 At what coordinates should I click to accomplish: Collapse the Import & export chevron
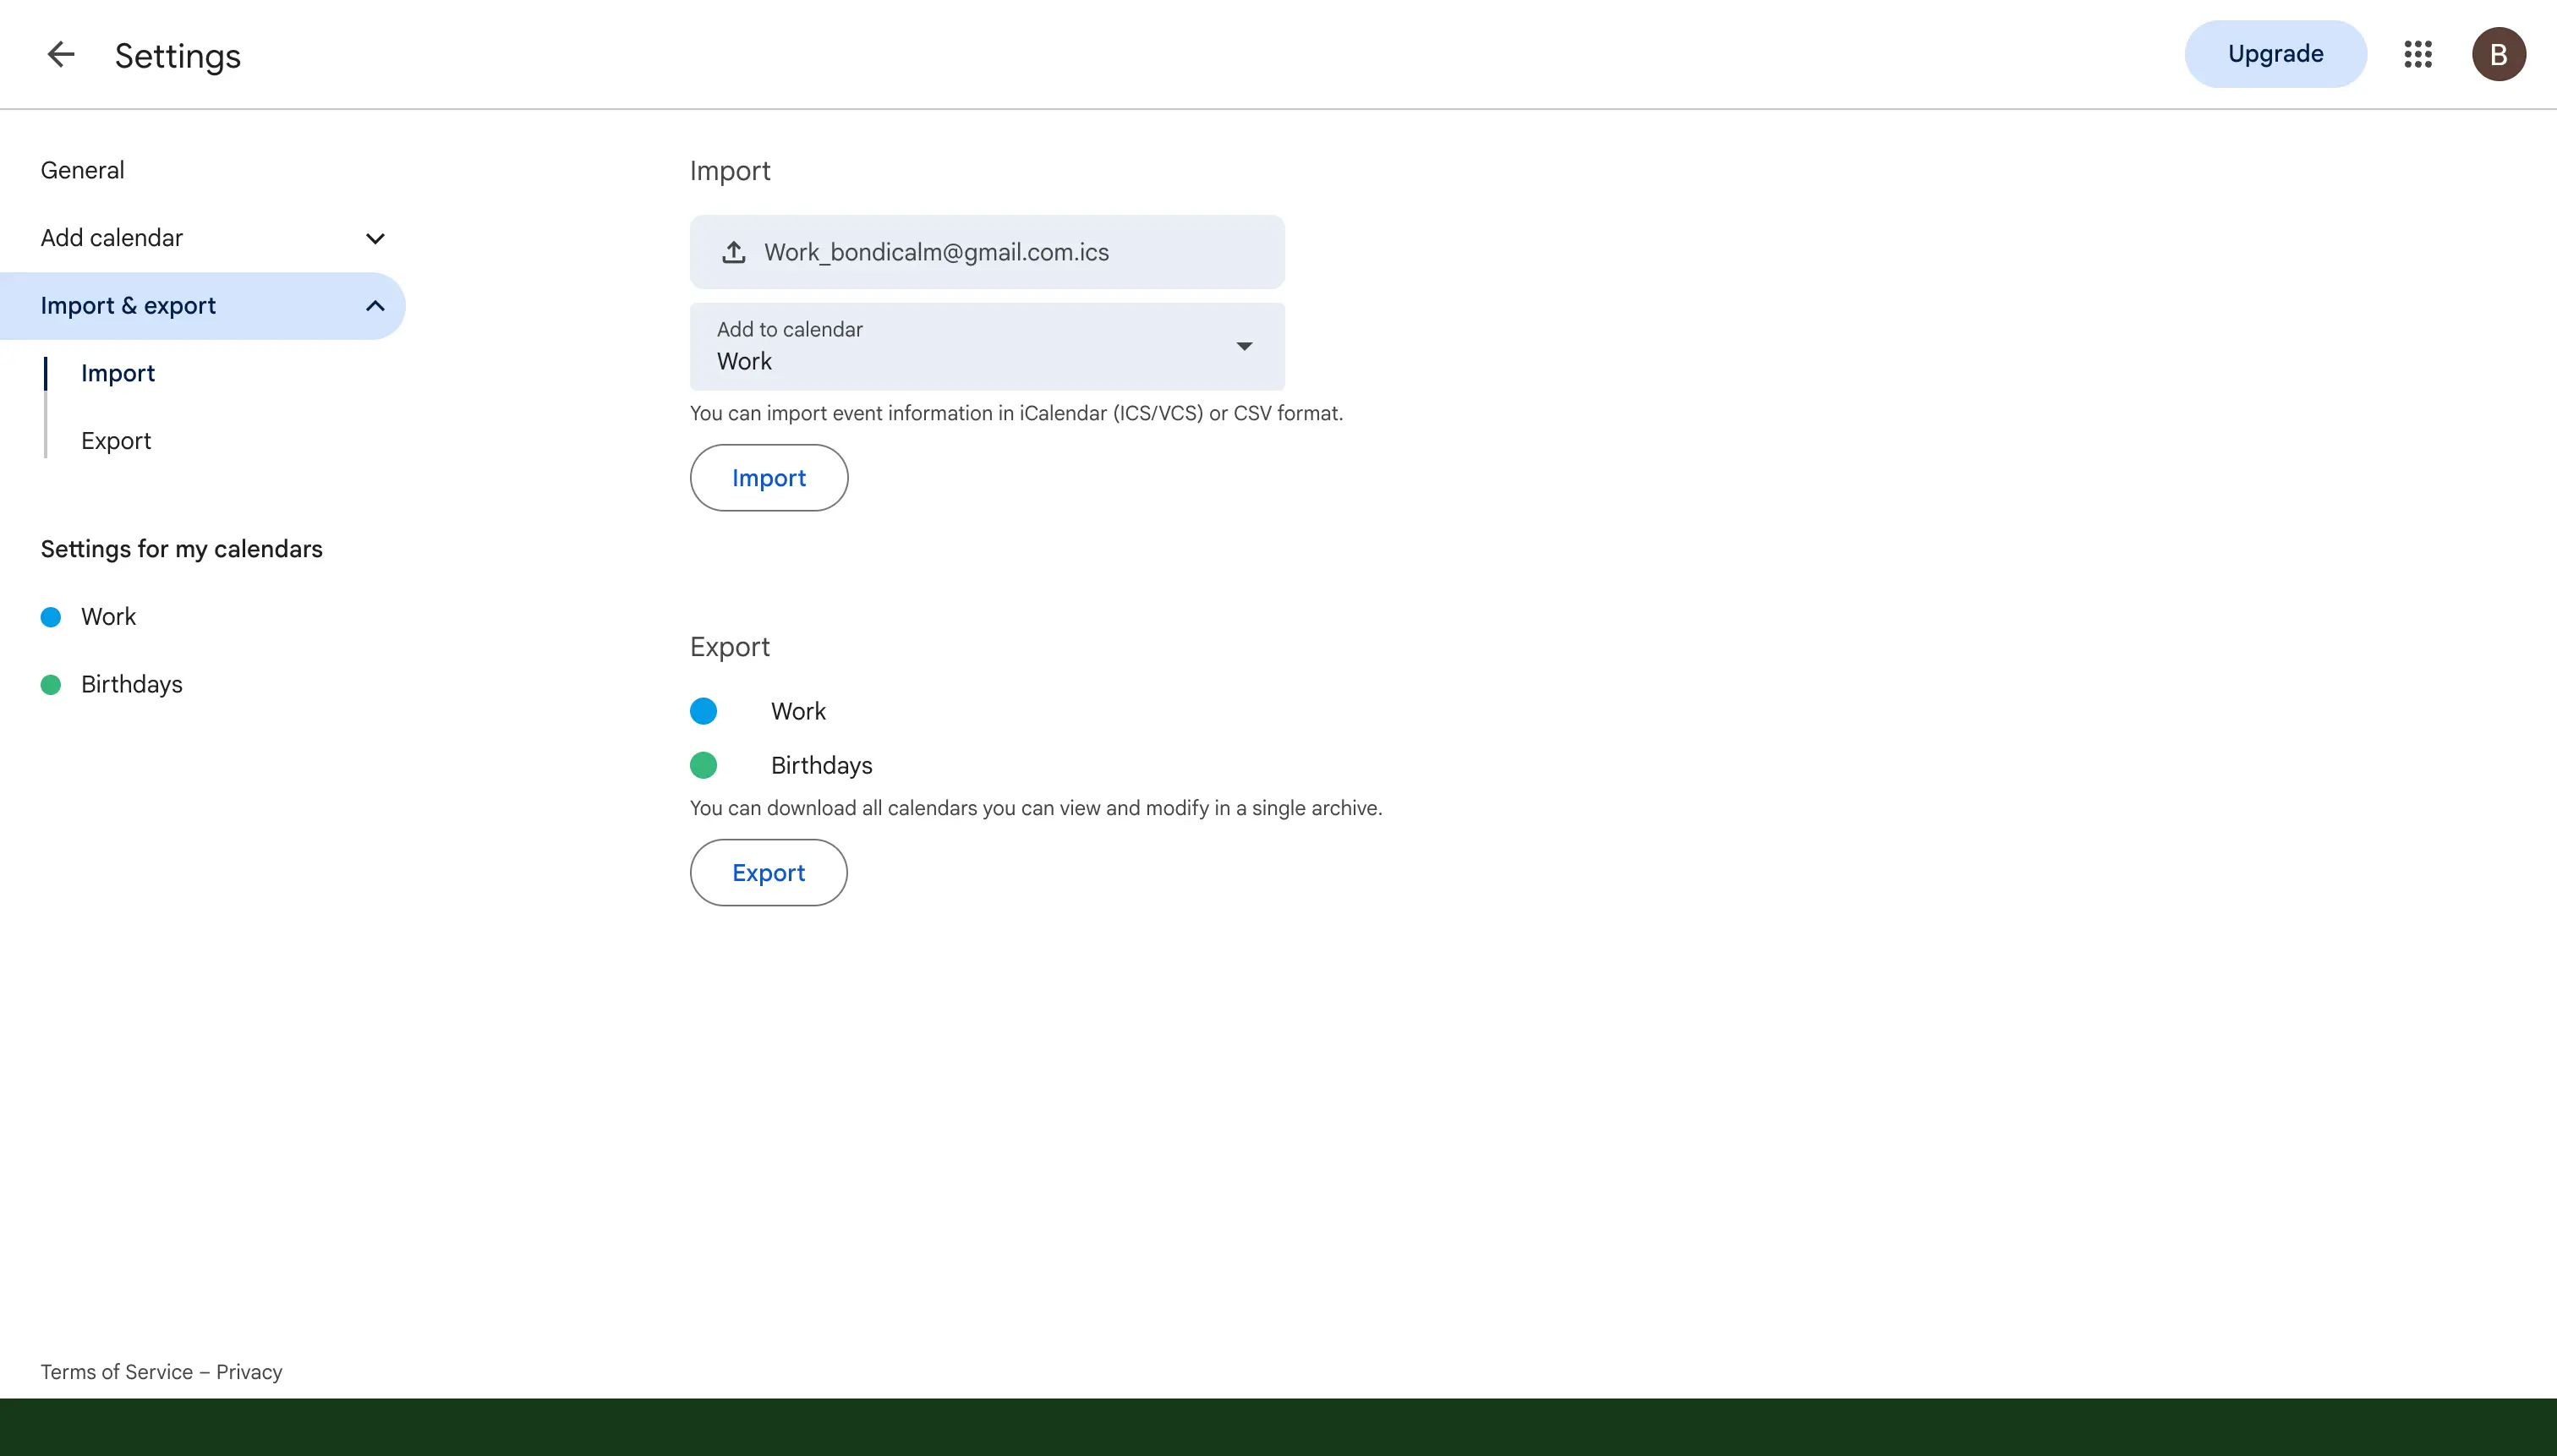click(x=375, y=306)
